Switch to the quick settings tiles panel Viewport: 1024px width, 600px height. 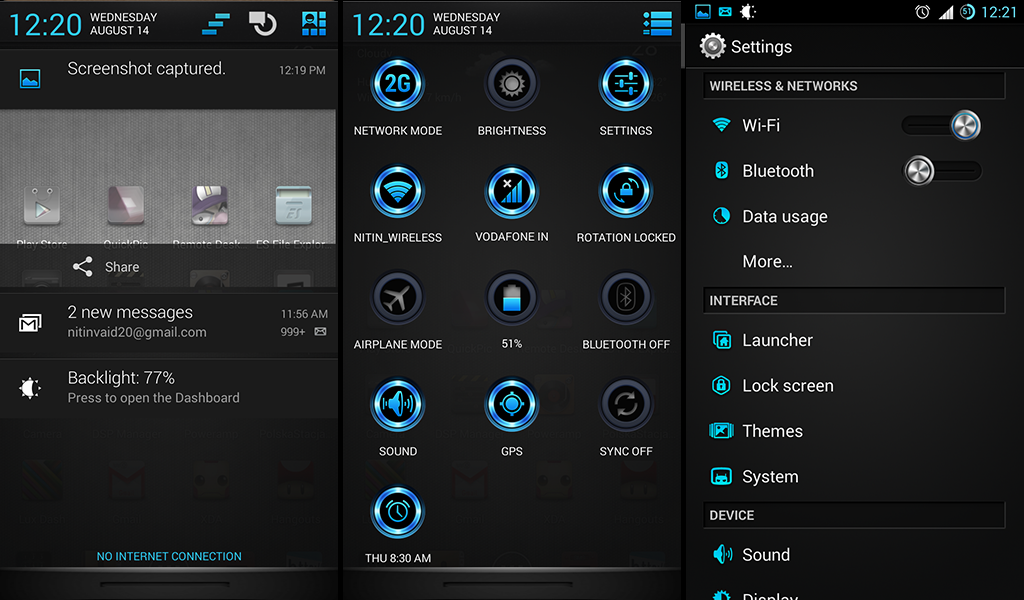[314, 24]
